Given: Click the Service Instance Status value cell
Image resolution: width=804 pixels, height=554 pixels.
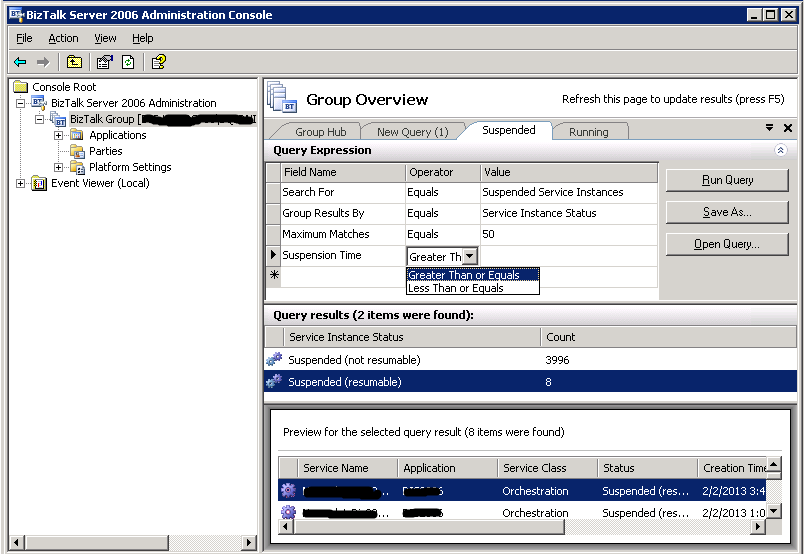Looking at the screenshot, I should (568, 213).
